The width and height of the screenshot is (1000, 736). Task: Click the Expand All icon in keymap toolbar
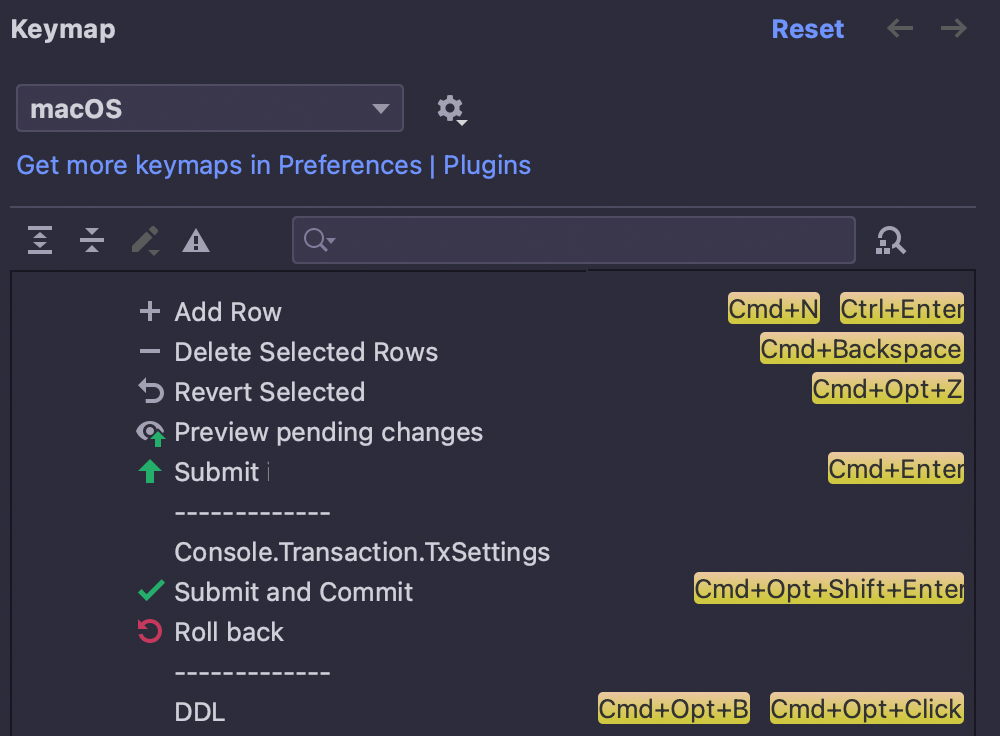pyautogui.click(x=40, y=240)
